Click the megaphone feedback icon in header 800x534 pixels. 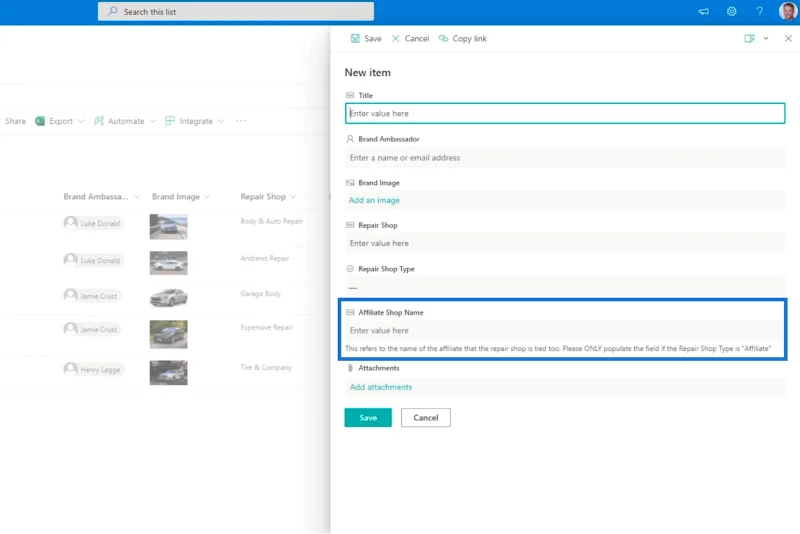click(704, 11)
